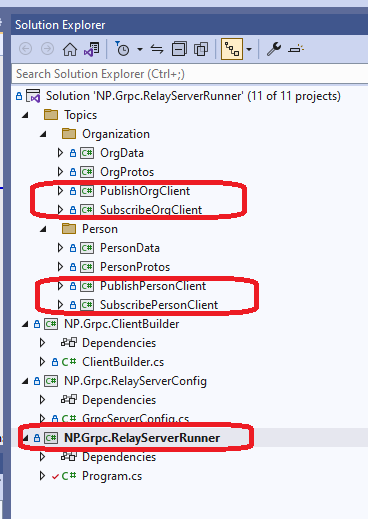The width and height of the screenshot is (368, 519).
Task: Open the ClientBuilder.cs file
Action: point(123,362)
